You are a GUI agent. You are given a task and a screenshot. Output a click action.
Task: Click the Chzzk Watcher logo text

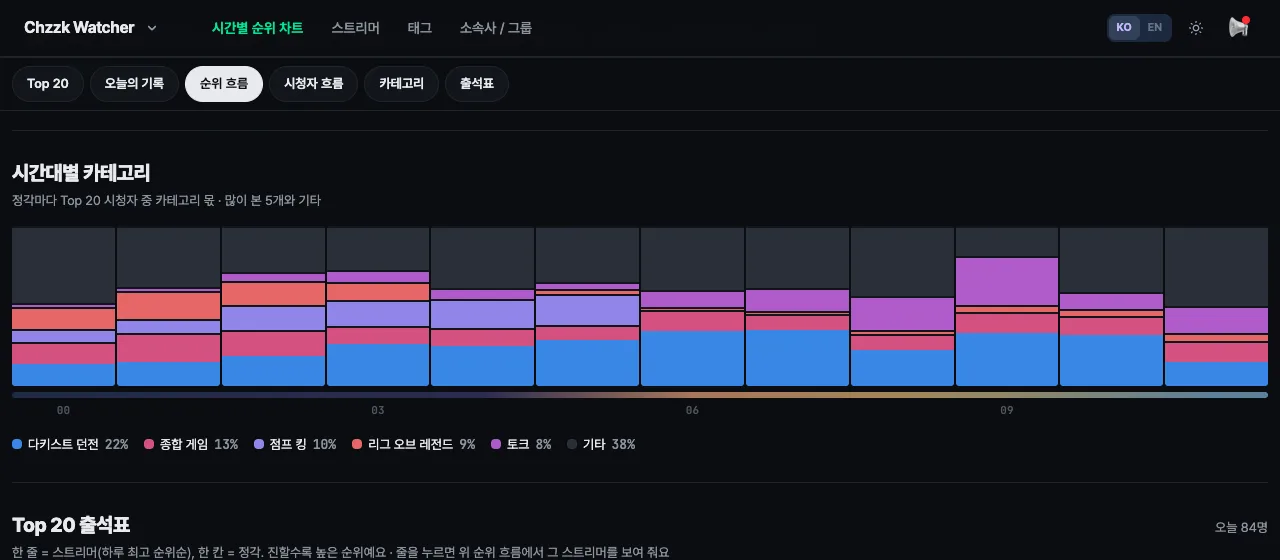pos(79,28)
